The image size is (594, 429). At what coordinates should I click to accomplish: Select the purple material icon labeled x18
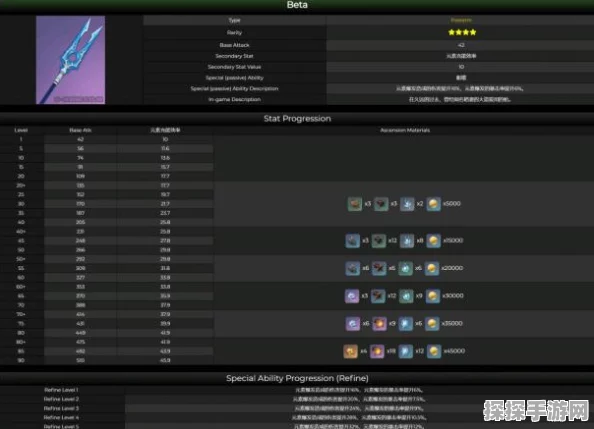click(377, 351)
